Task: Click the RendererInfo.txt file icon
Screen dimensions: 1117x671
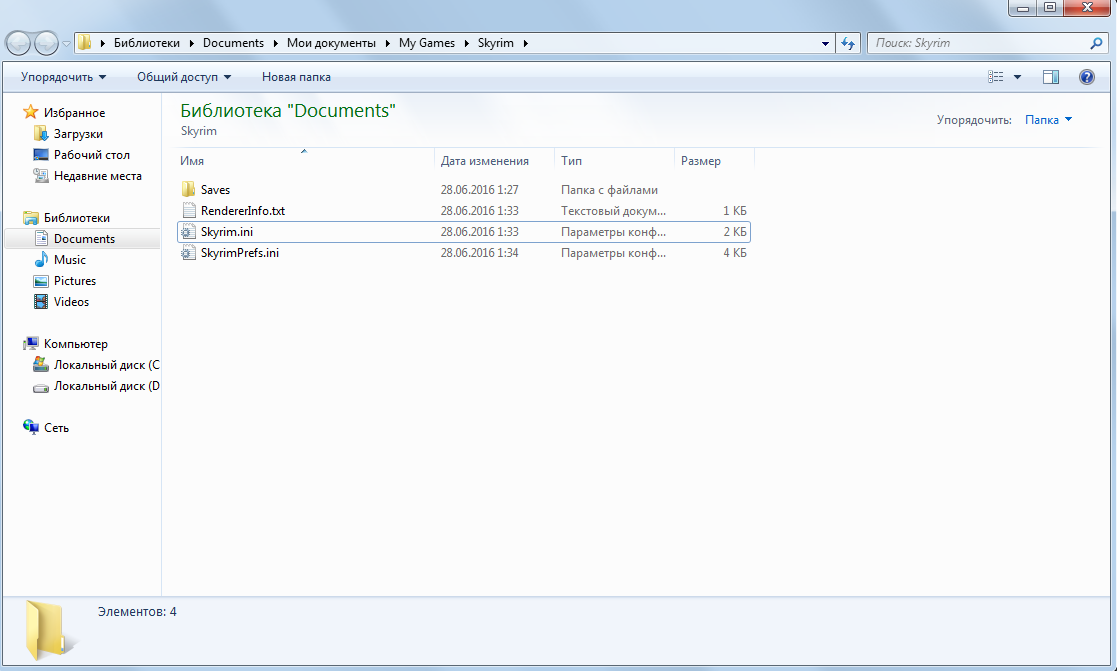Action: [188, 210]
